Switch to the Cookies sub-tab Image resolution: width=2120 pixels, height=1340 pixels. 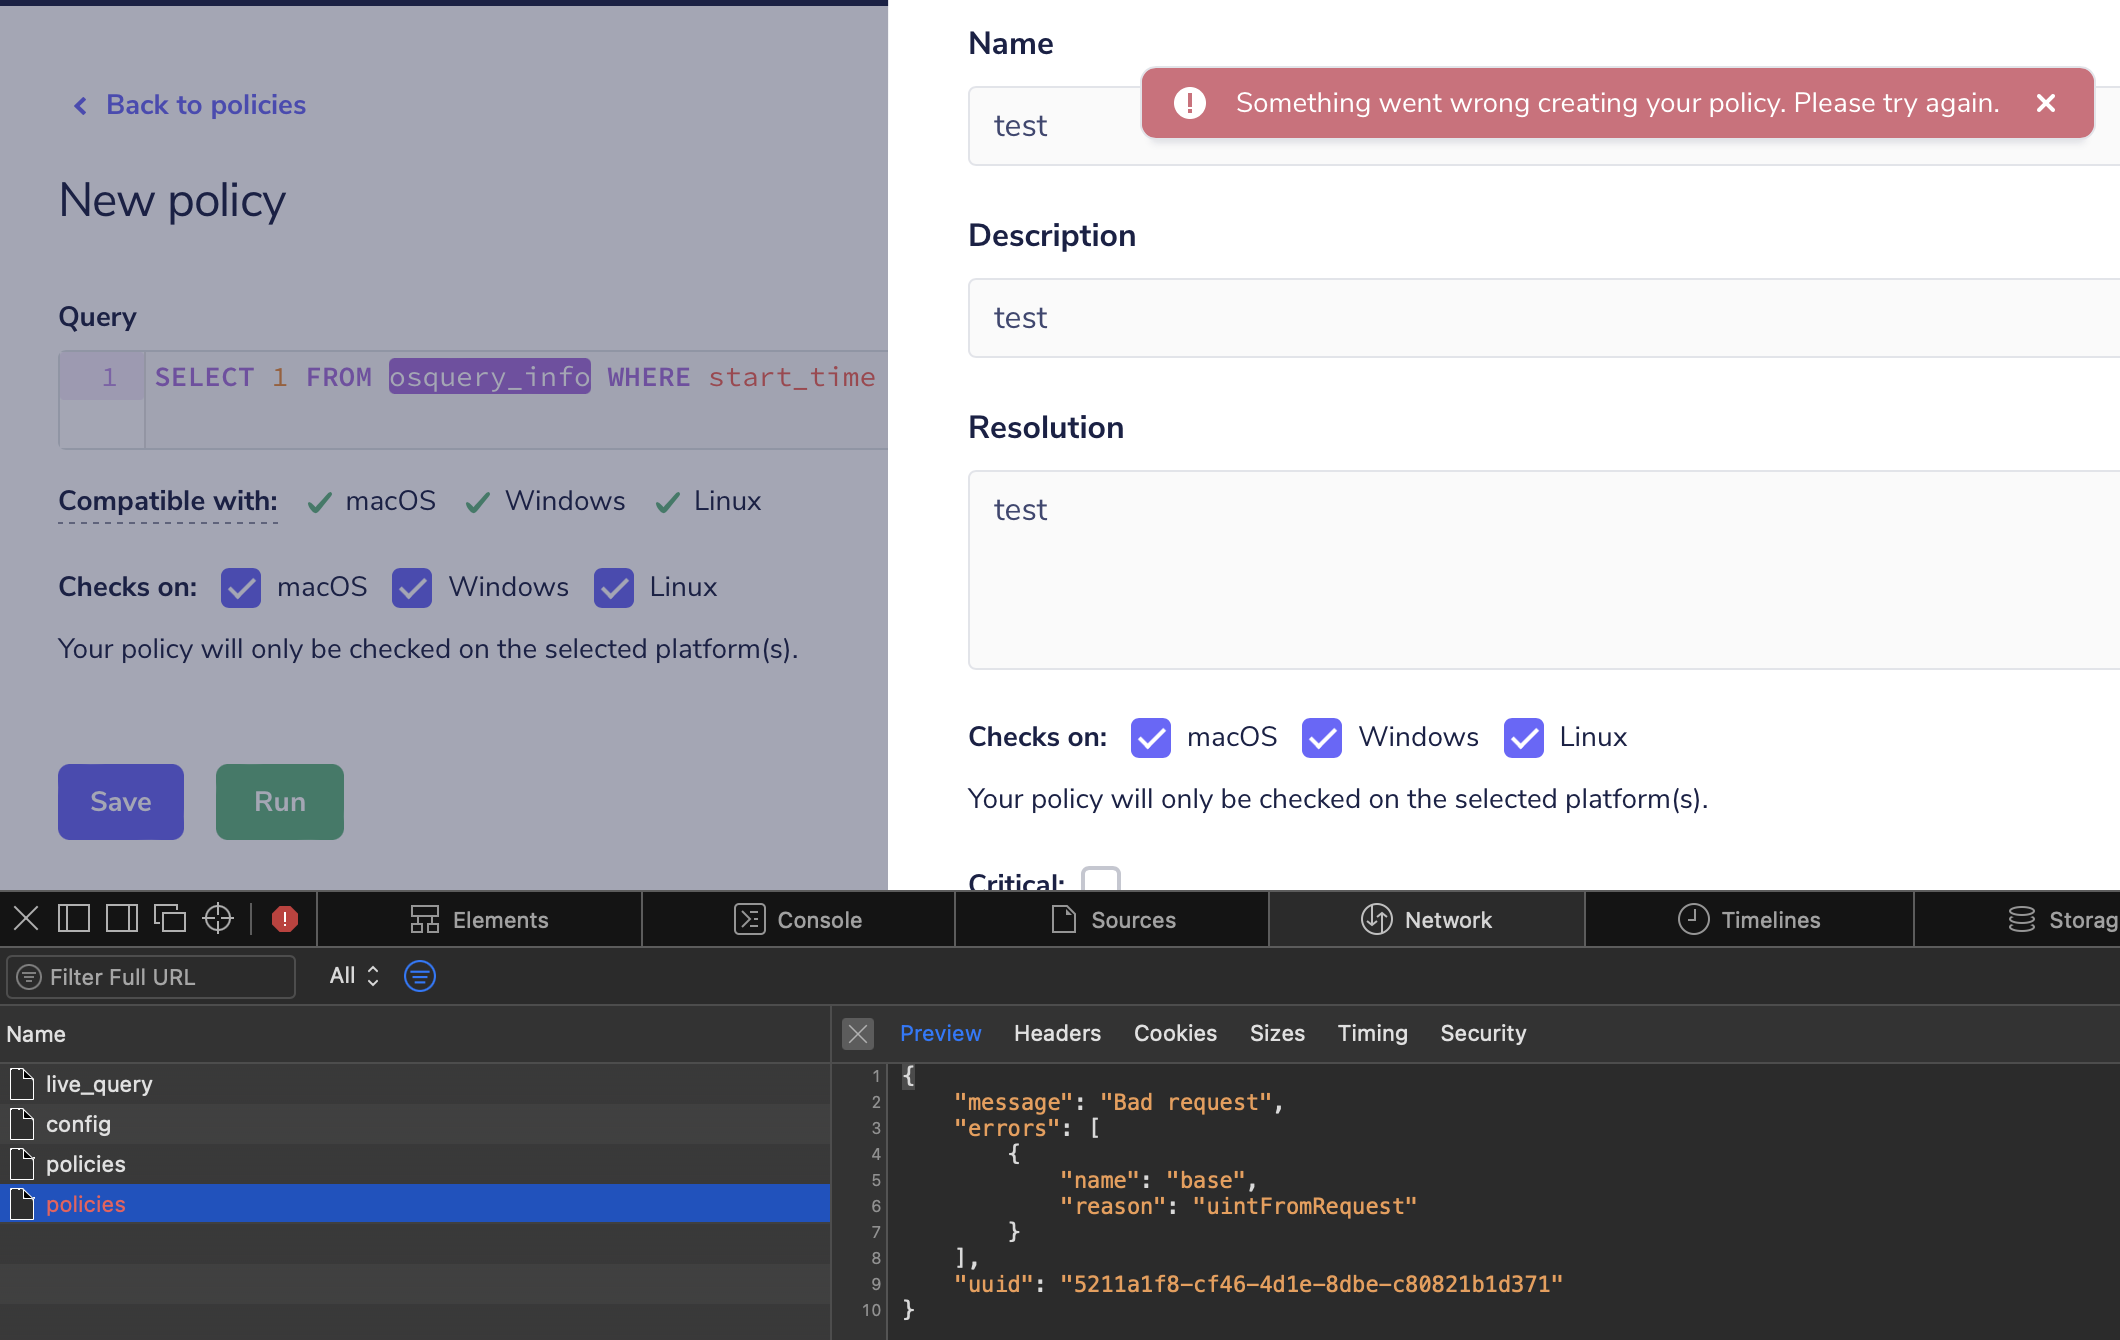1175,1033
